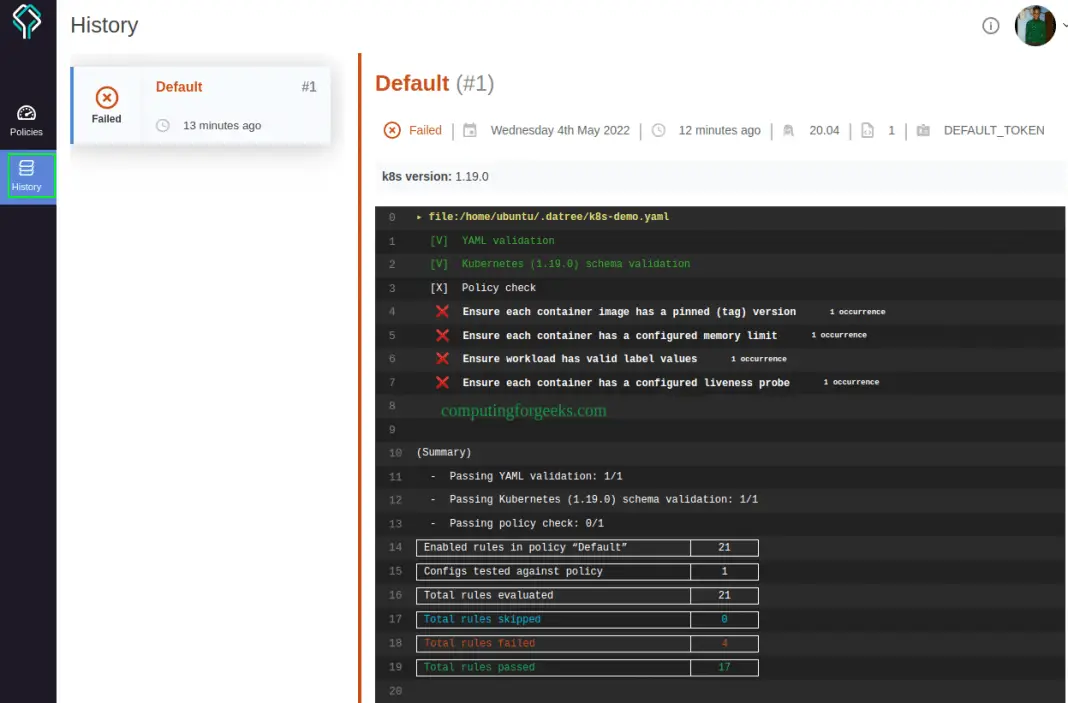
Task: Click the red X beside the pinned tag rule
Action: (444, 311)
